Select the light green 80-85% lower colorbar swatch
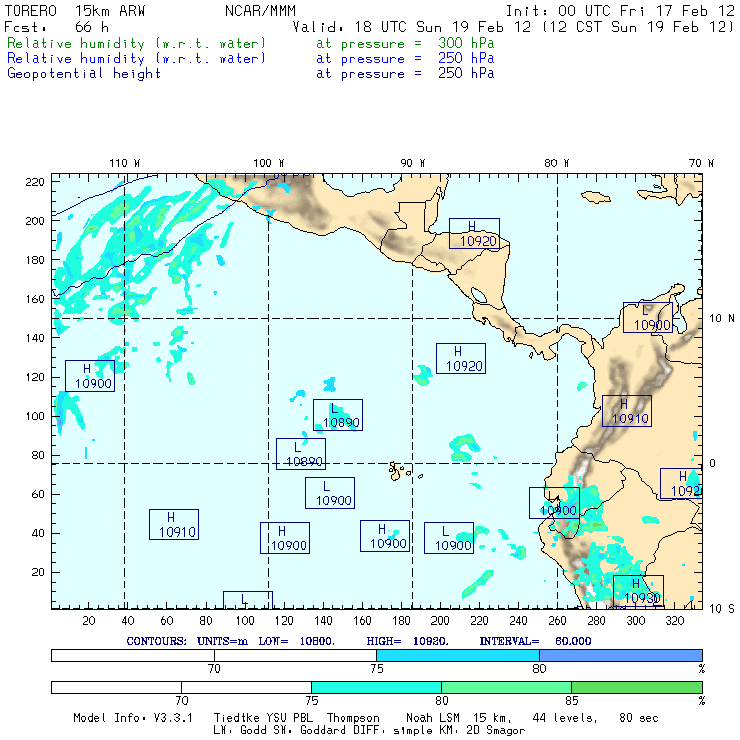Screen dimensions: 740x740 [506, 688]
